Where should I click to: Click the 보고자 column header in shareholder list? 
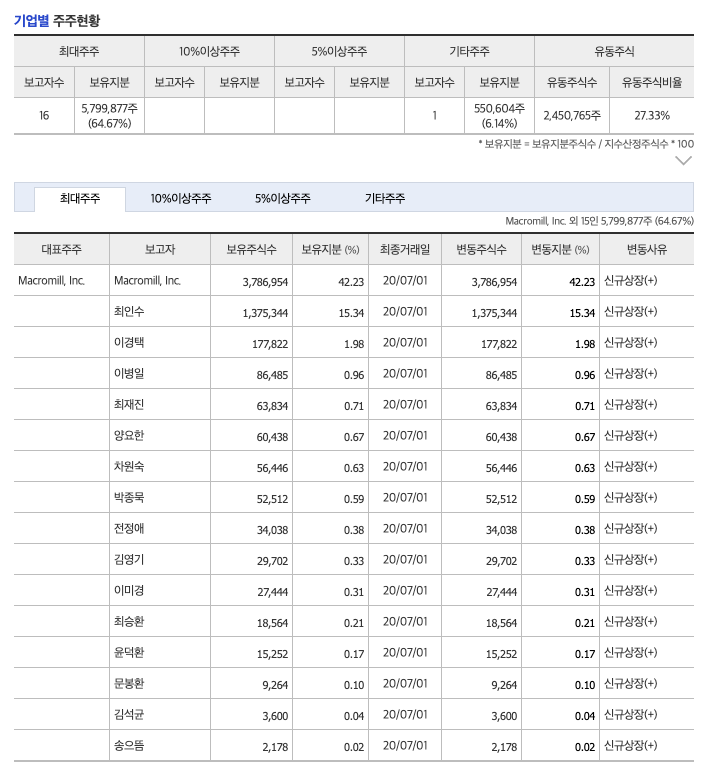pyautogui.click(x=160, y=250)
